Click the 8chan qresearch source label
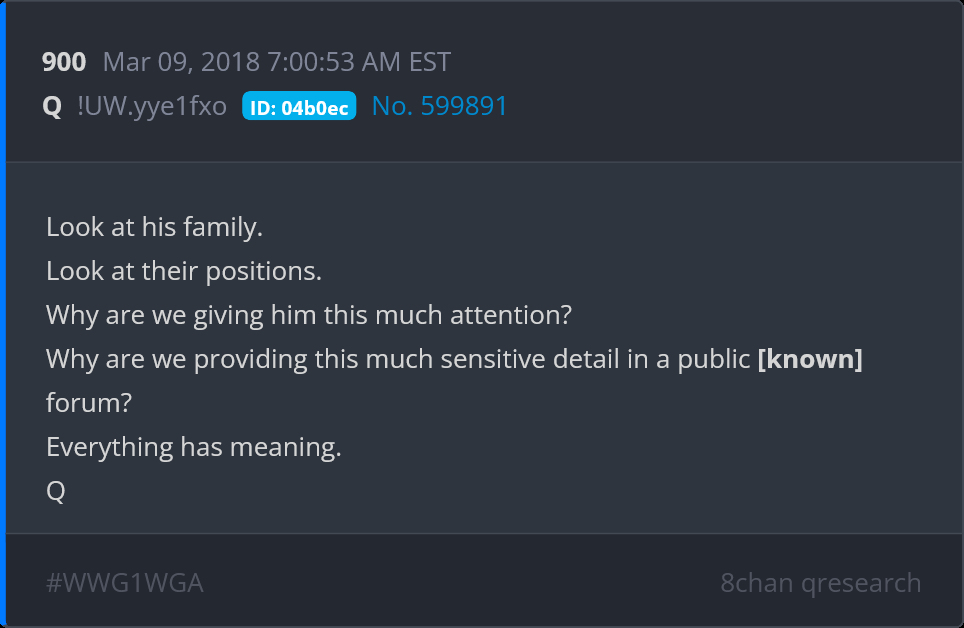 coord(820,583)
